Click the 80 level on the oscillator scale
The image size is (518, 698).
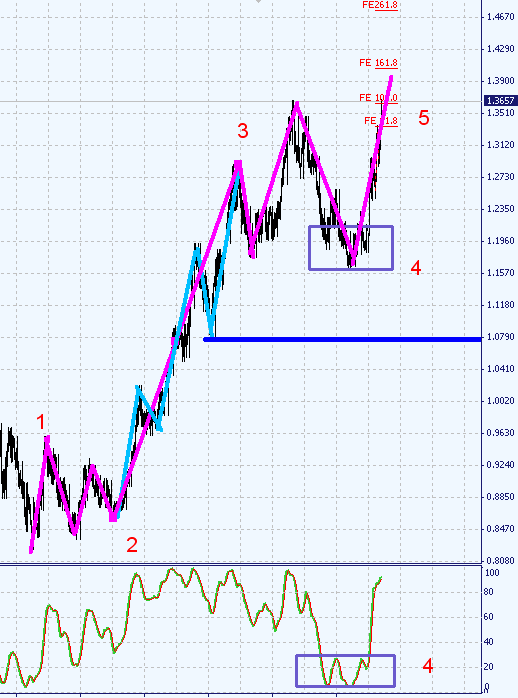click(489, 592)
